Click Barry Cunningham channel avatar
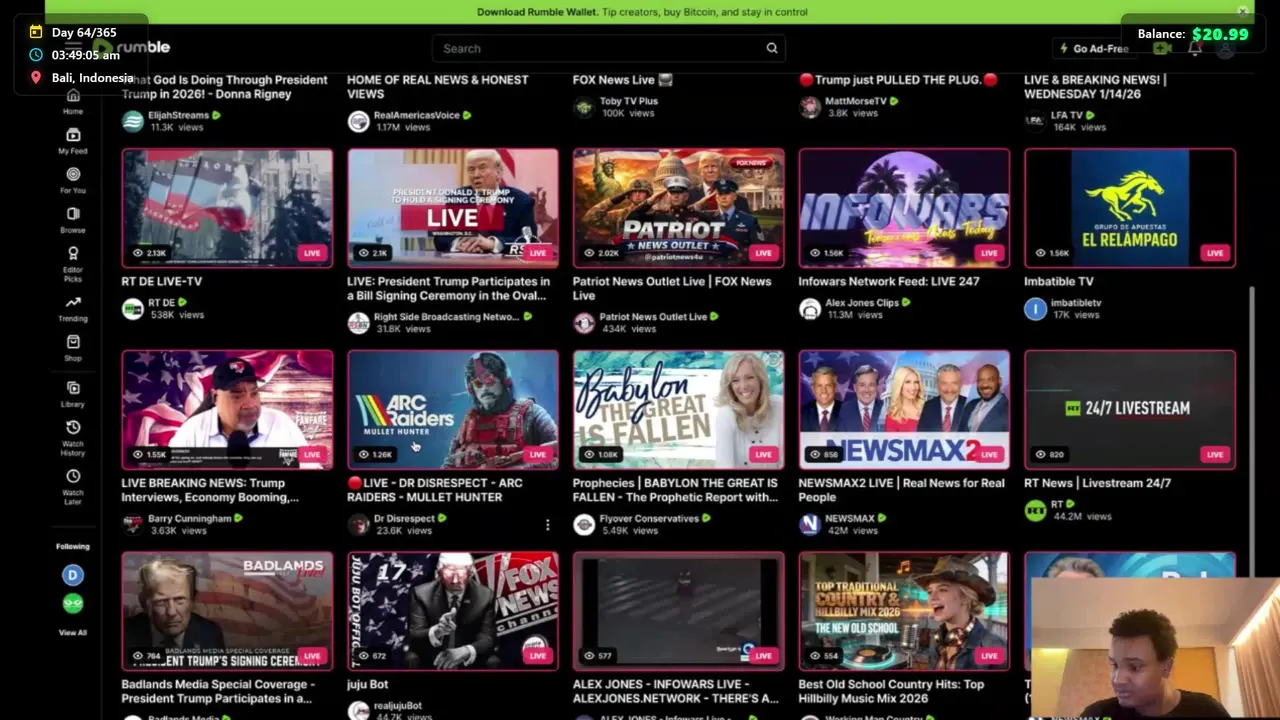This screenshot has width=1280, height=720. pyautogui.click(x=132, y=524)
